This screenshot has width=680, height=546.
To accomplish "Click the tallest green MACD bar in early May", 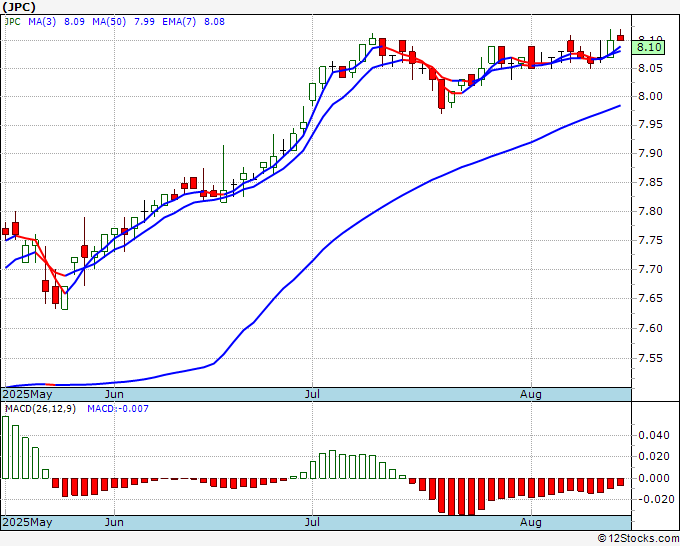I will [5, 447].
